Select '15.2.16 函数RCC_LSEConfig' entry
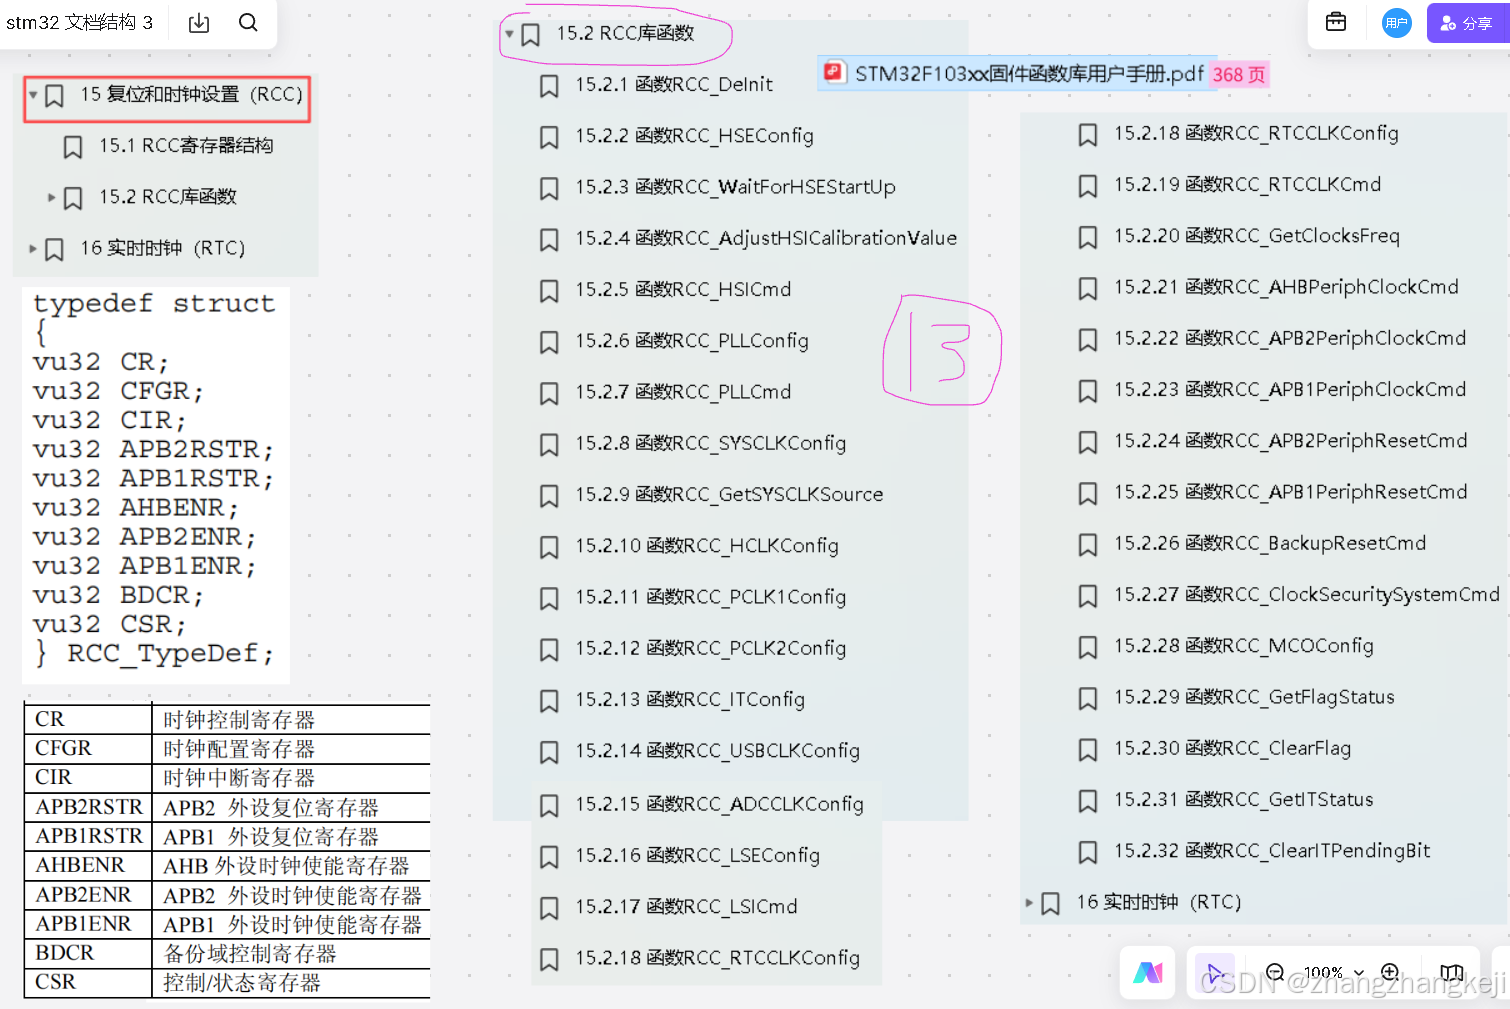 pos(697,855)
